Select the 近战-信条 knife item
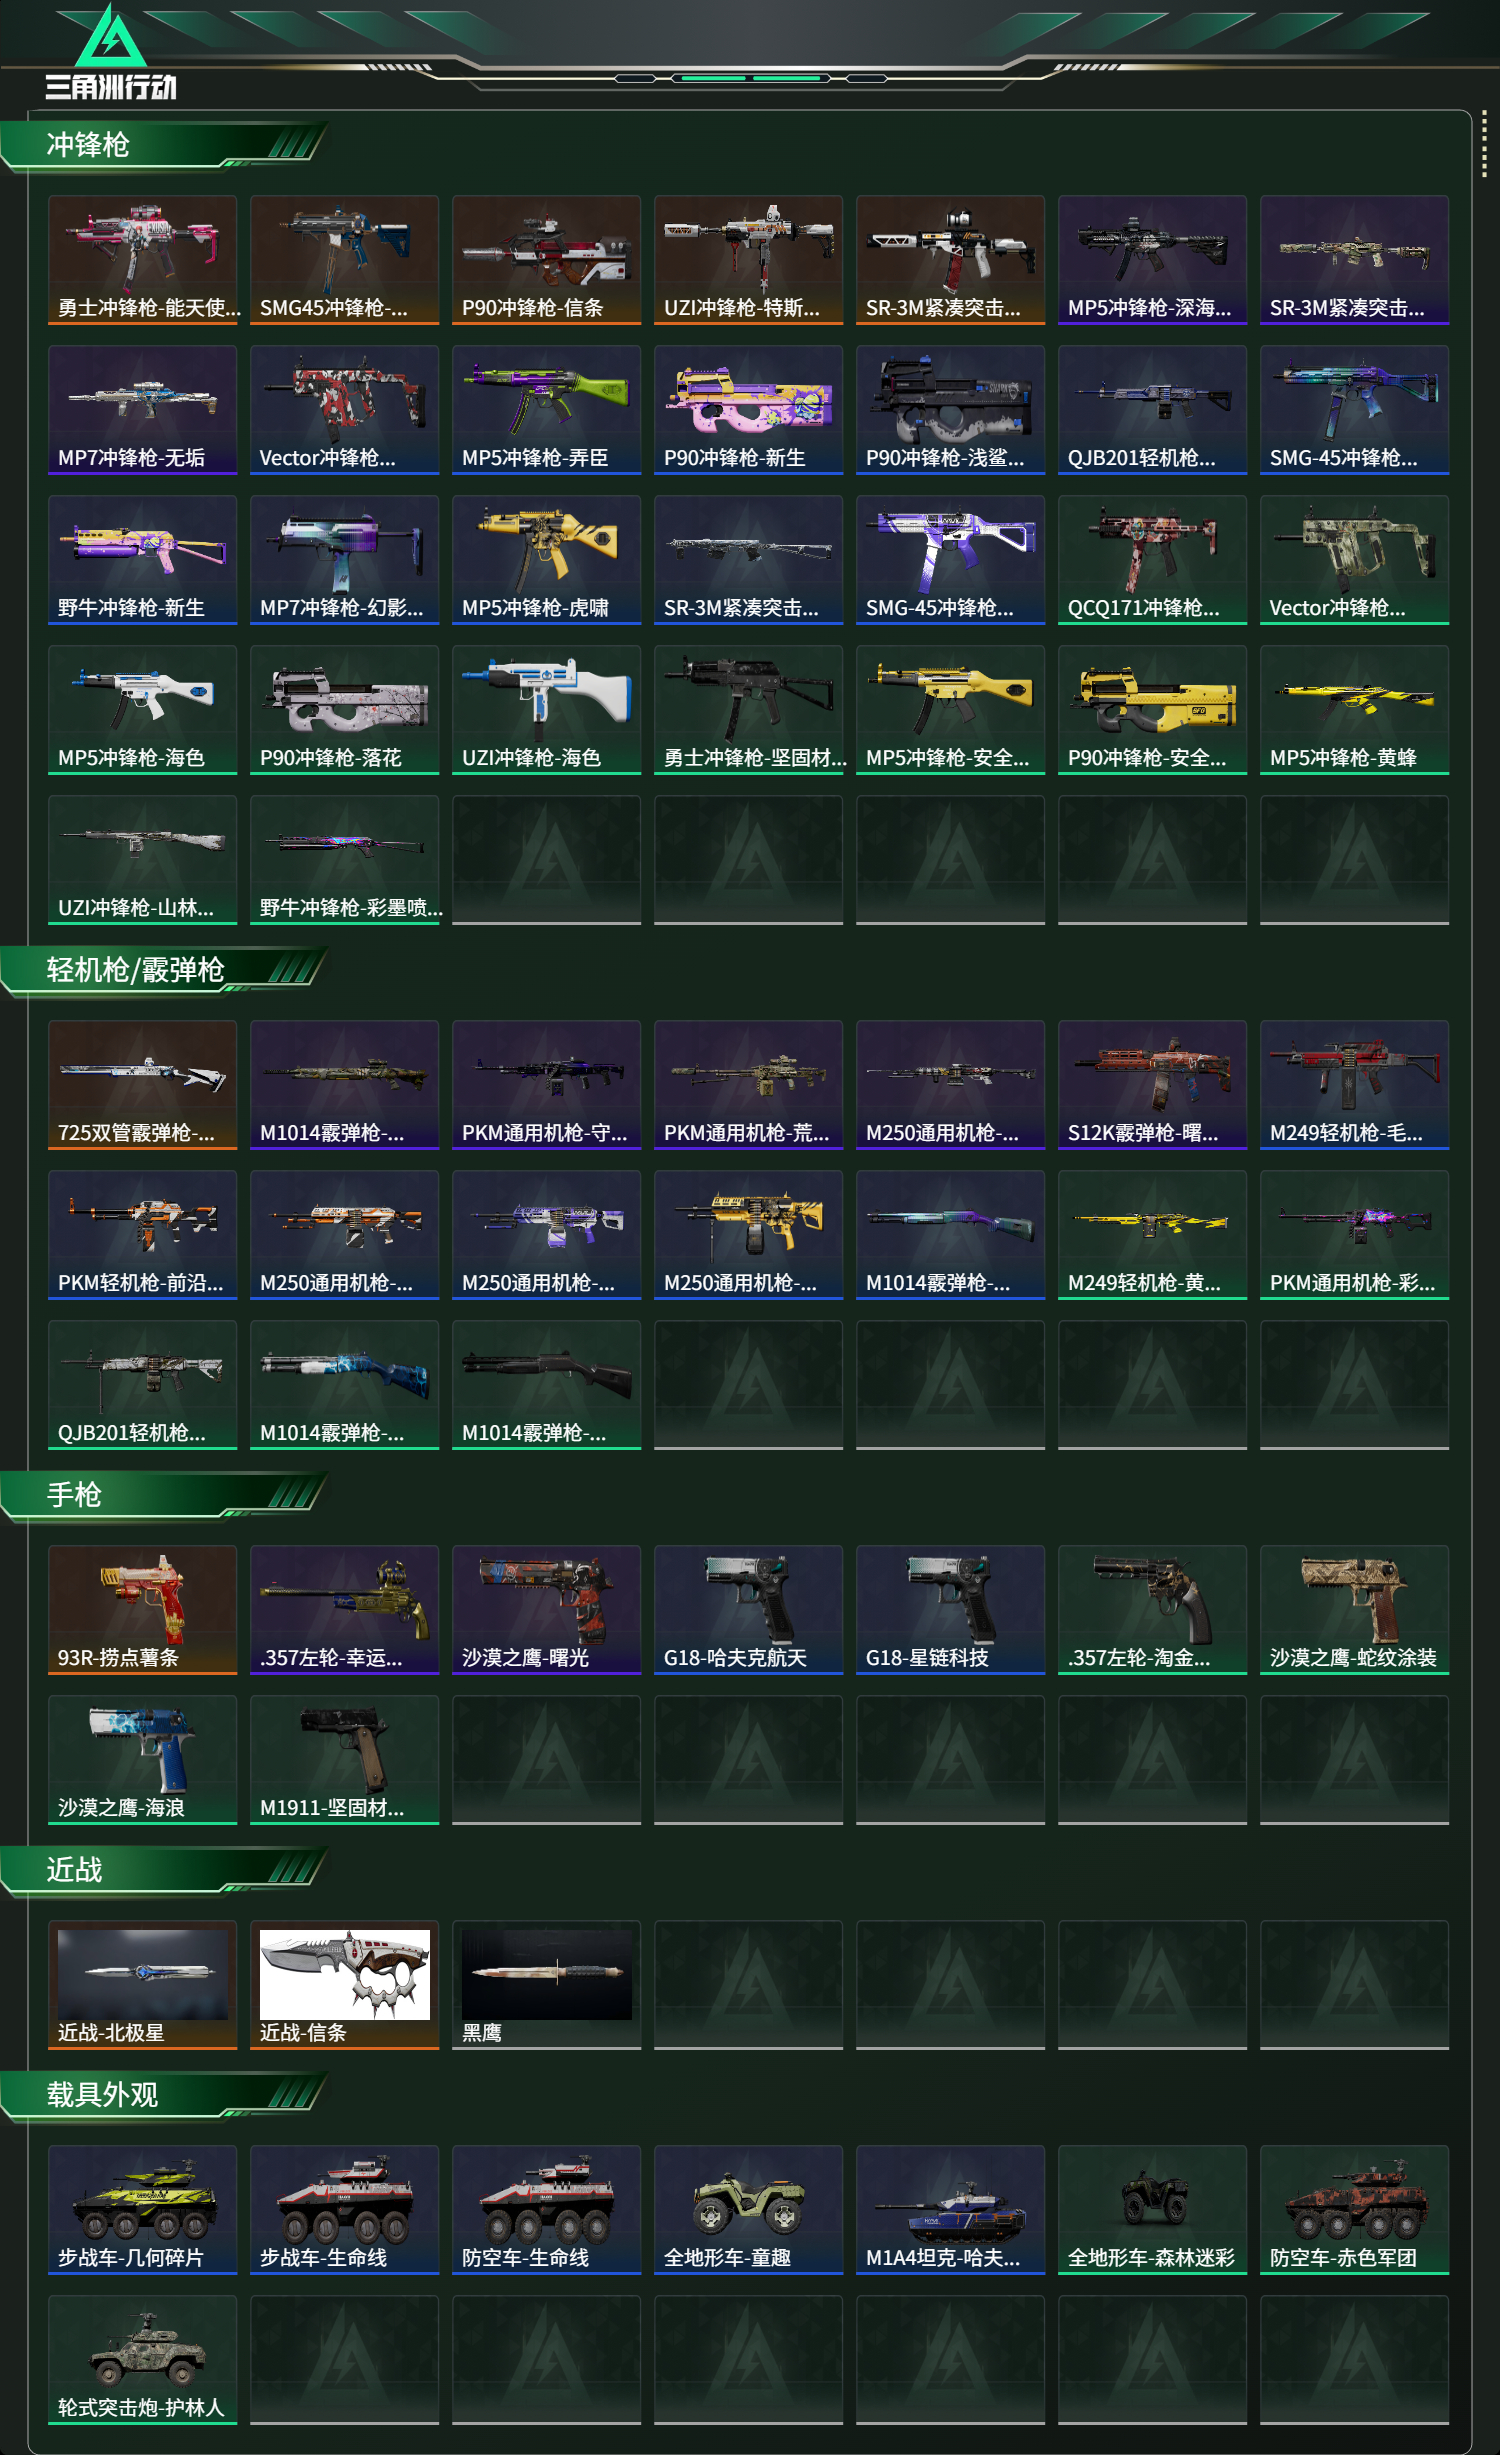The height and width of the screenshot is (2455, 1500). click(344, 1985)
